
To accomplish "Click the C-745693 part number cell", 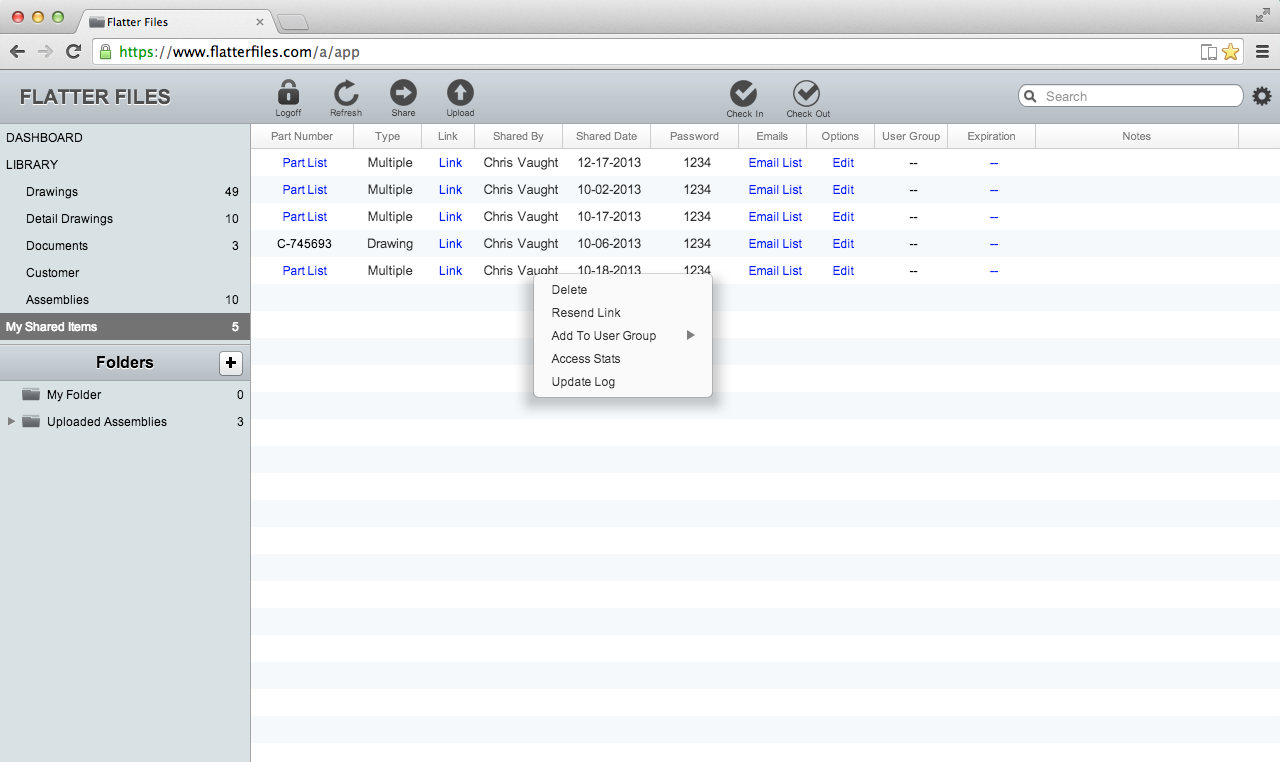I will pyautogui.click(x=304, y=244).
